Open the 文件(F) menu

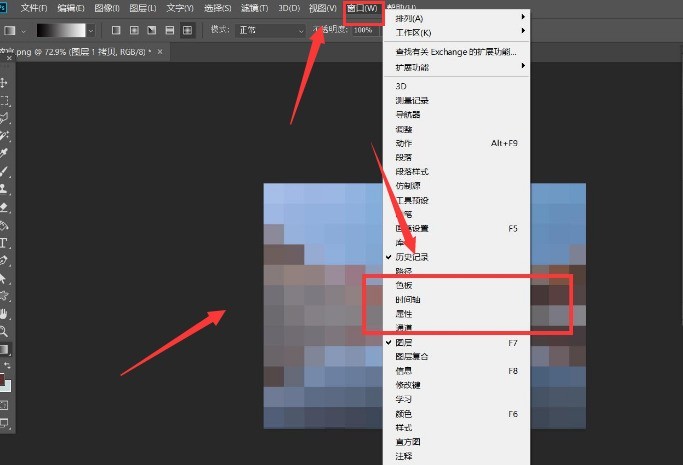pyautogui.click(x=34, y=8)
